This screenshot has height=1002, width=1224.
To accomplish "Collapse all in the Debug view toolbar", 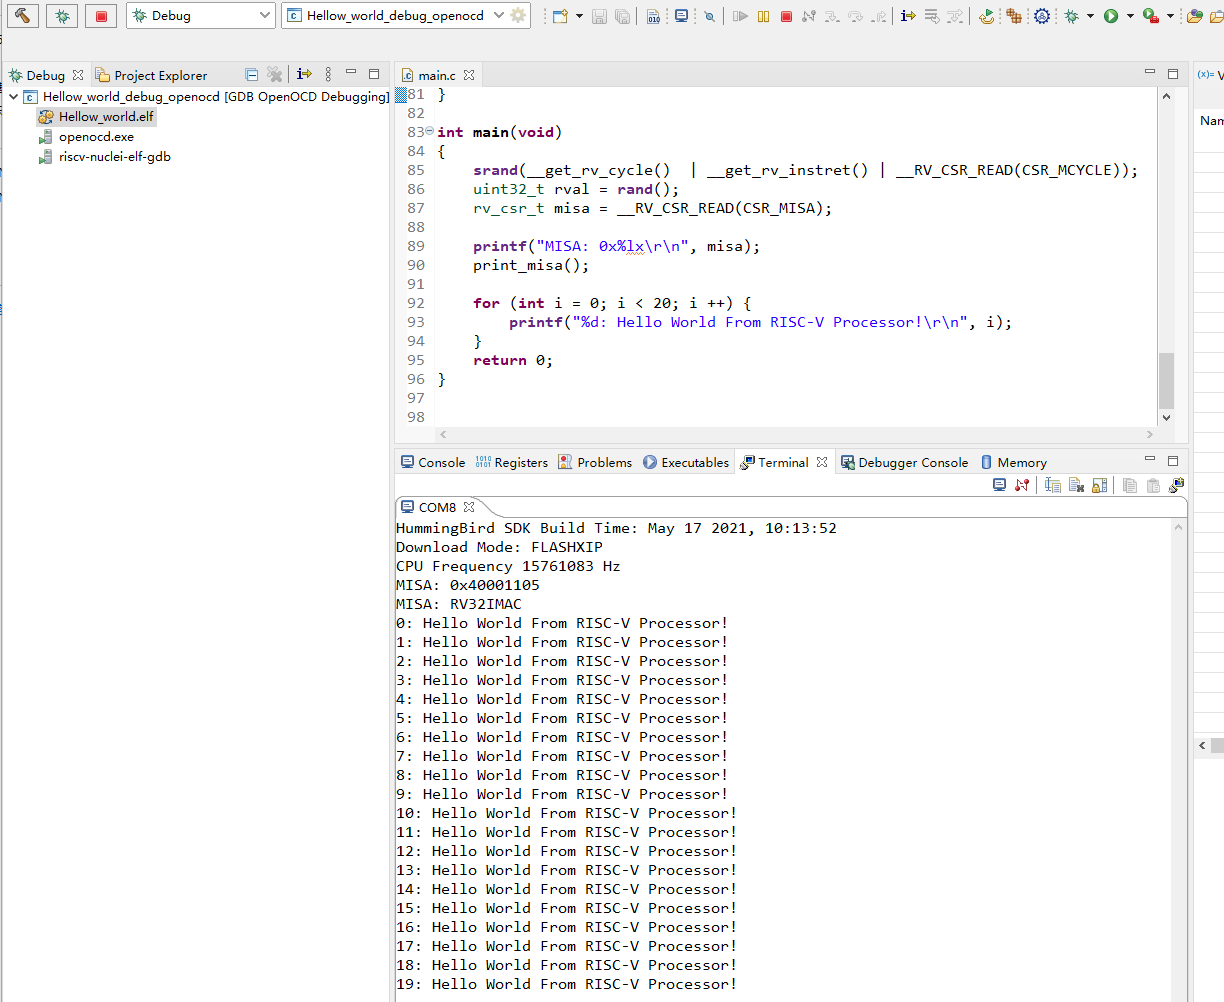I will [251, 75].
